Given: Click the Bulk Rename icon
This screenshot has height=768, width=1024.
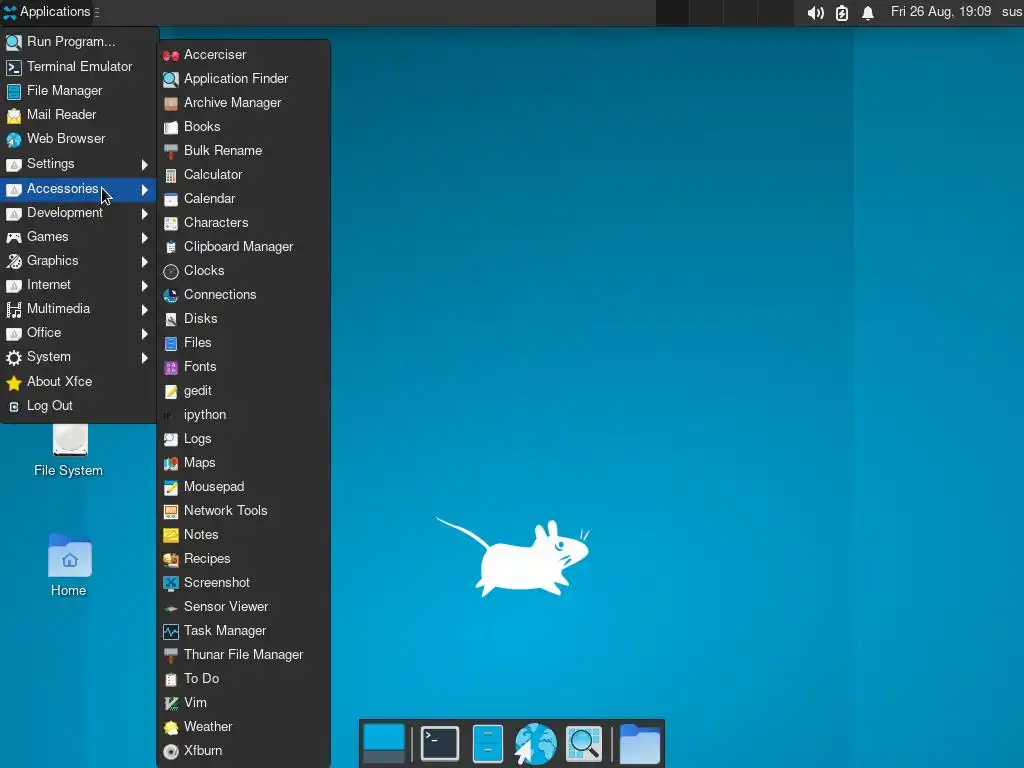Looking at the screenshot, I should point(170,152).
